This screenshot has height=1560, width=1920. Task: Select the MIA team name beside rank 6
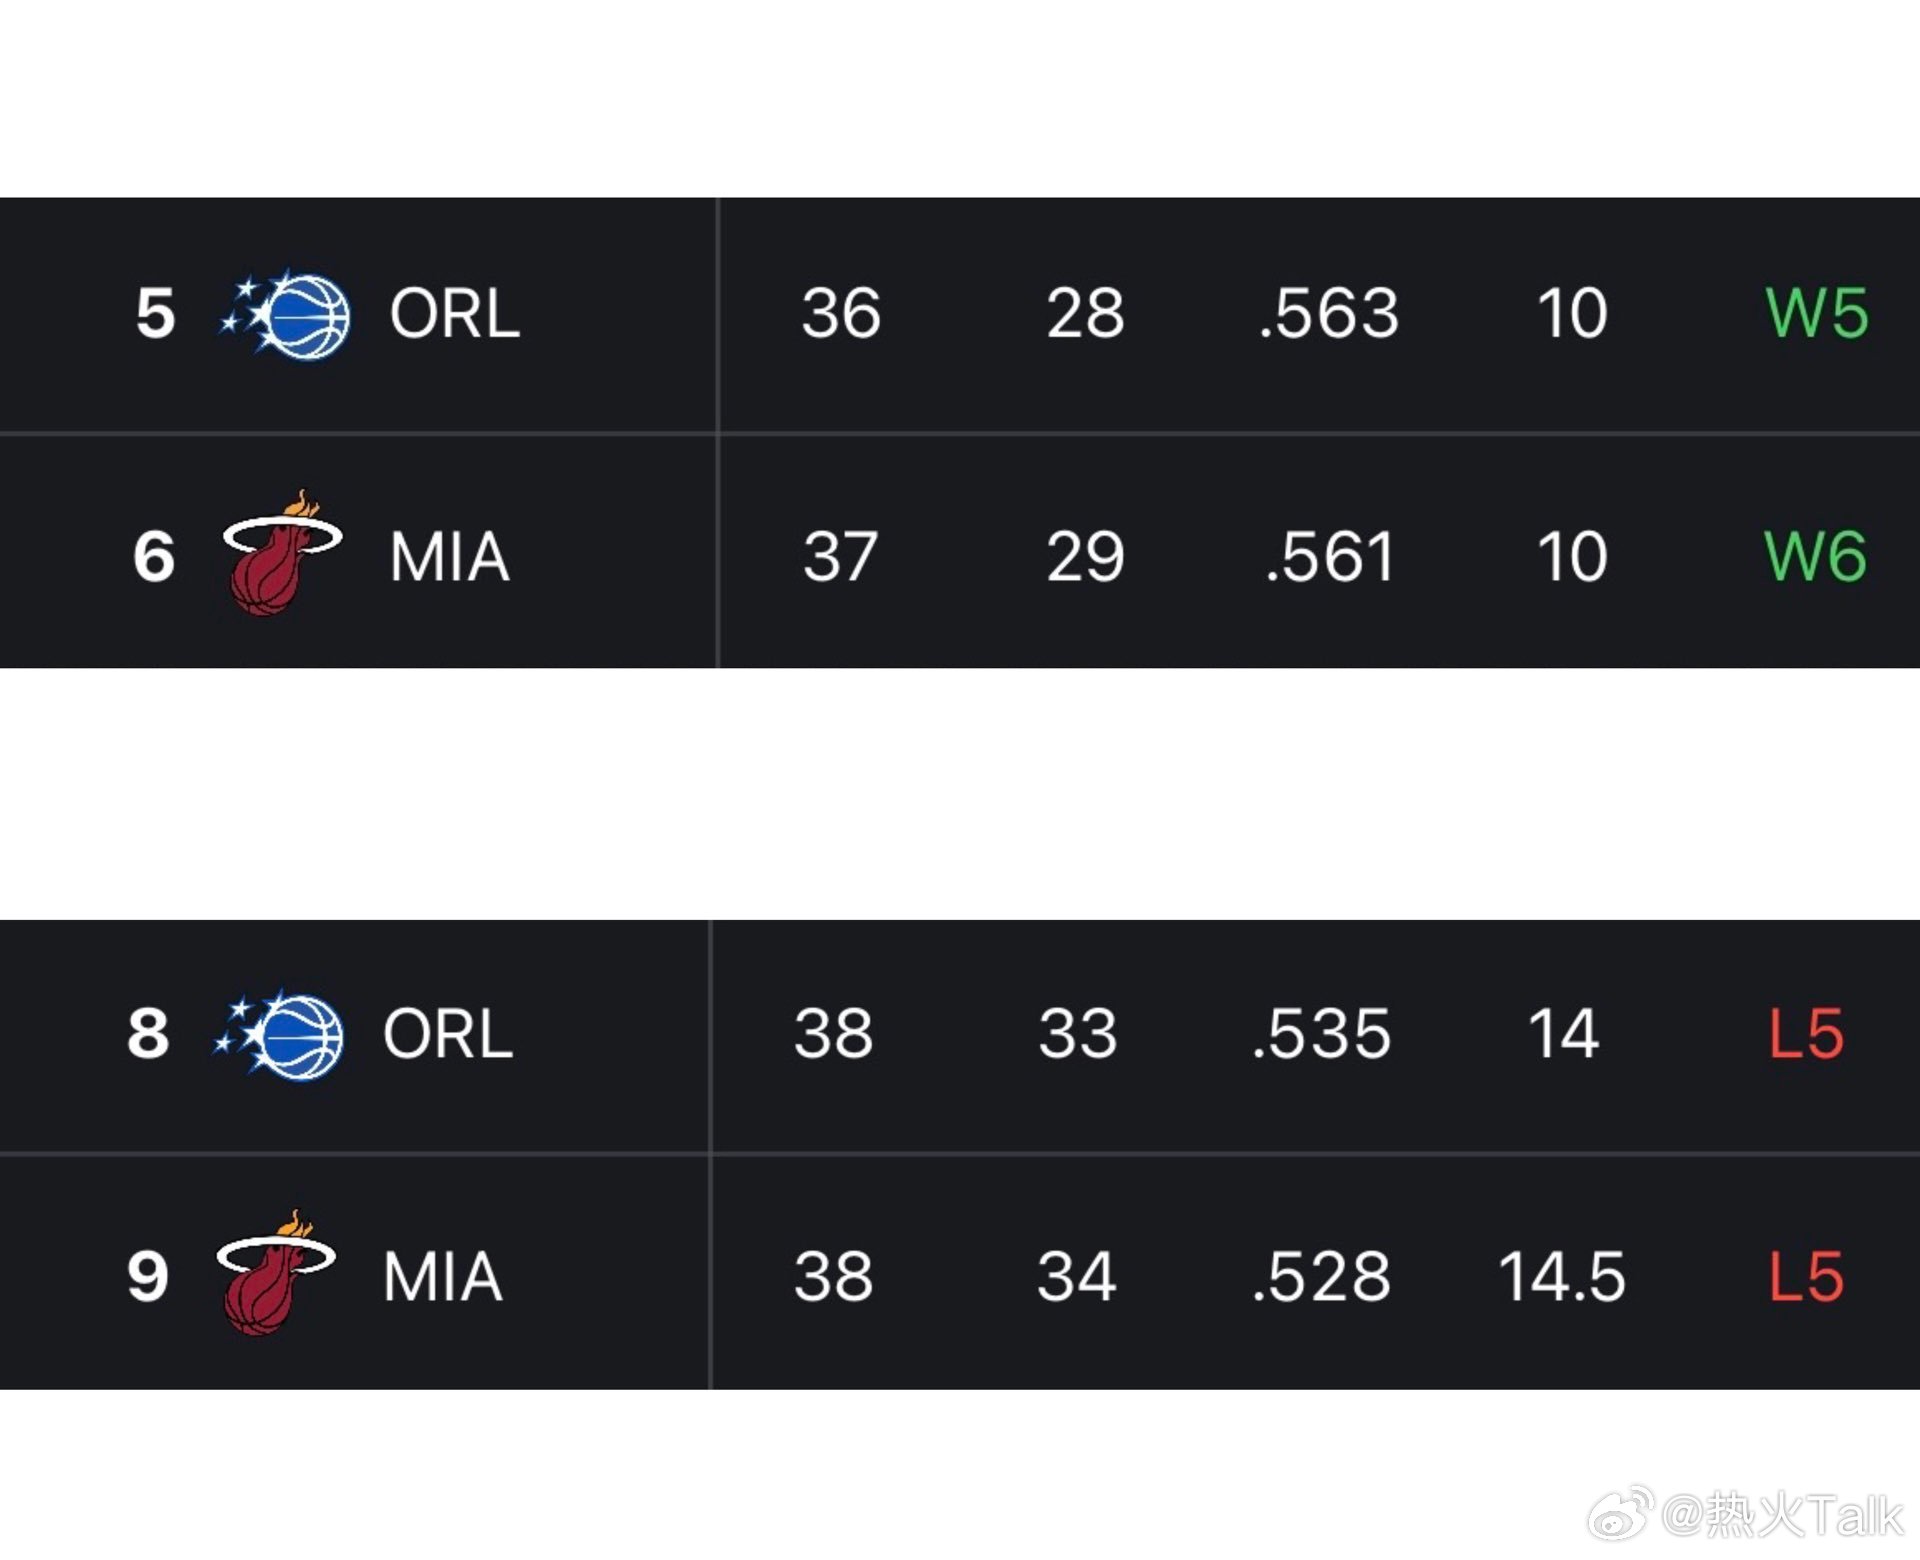click(450, 557)
